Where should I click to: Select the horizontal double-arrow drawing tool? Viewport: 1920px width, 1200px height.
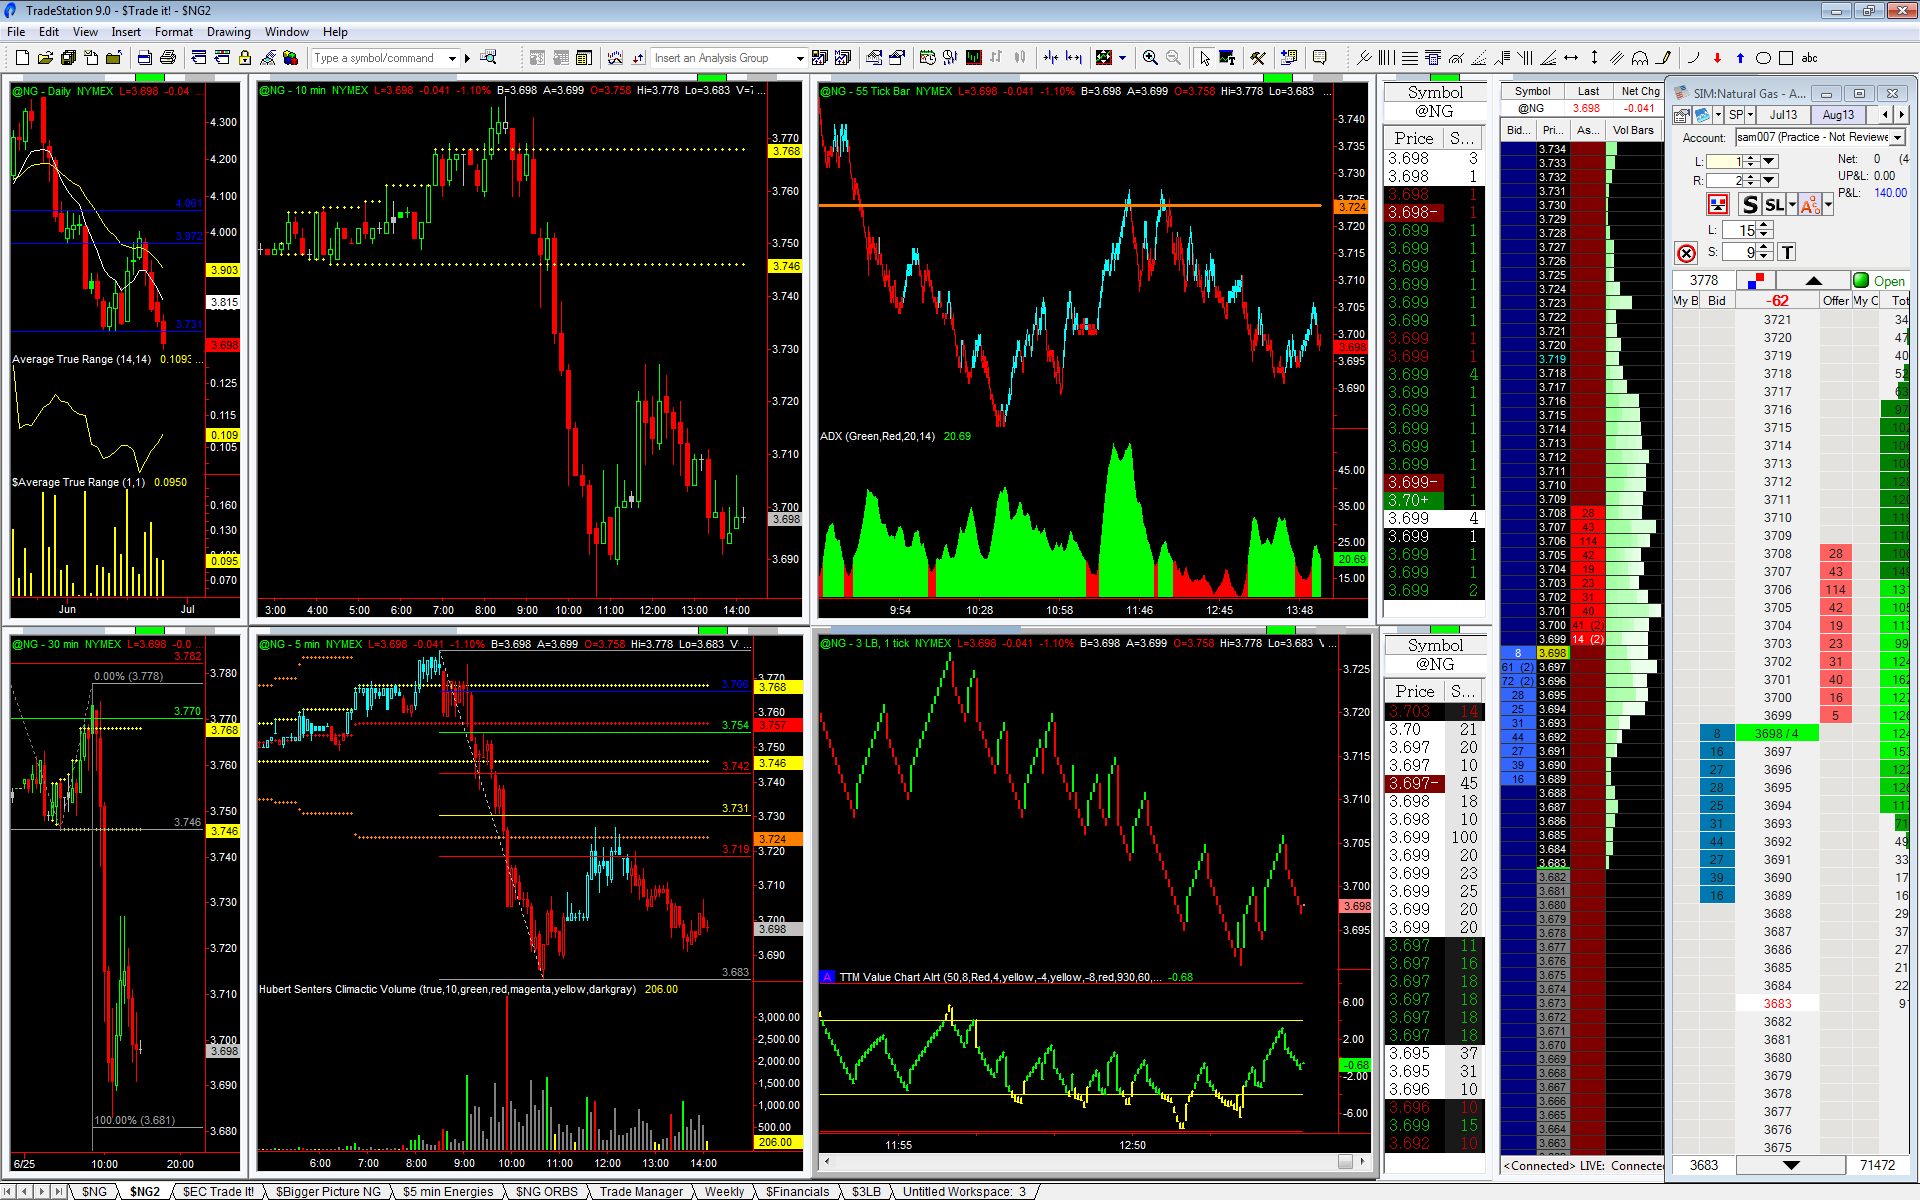(x=1571, y=58)
